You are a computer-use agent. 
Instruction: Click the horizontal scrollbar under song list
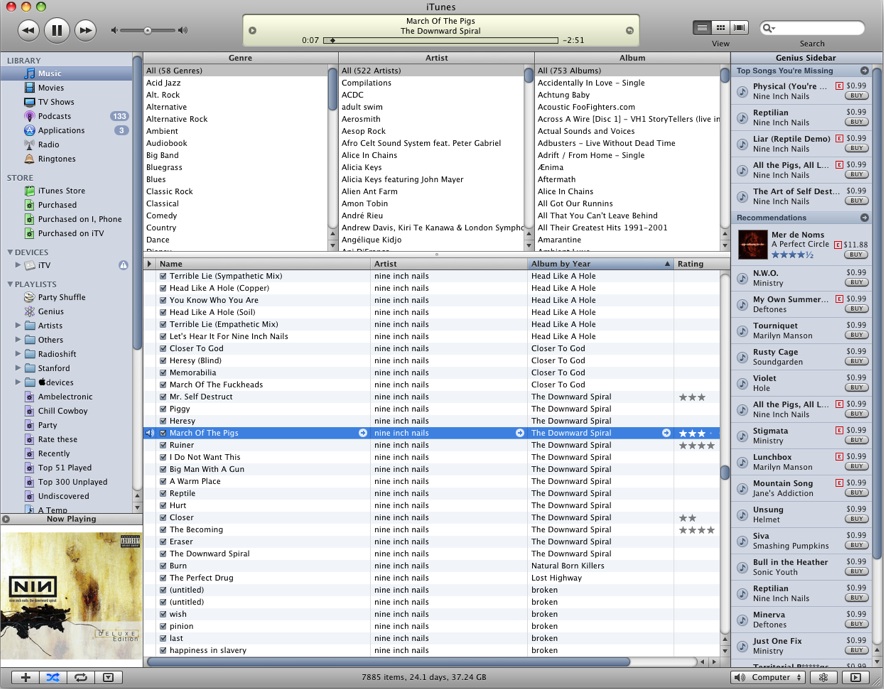click(388, 661)
